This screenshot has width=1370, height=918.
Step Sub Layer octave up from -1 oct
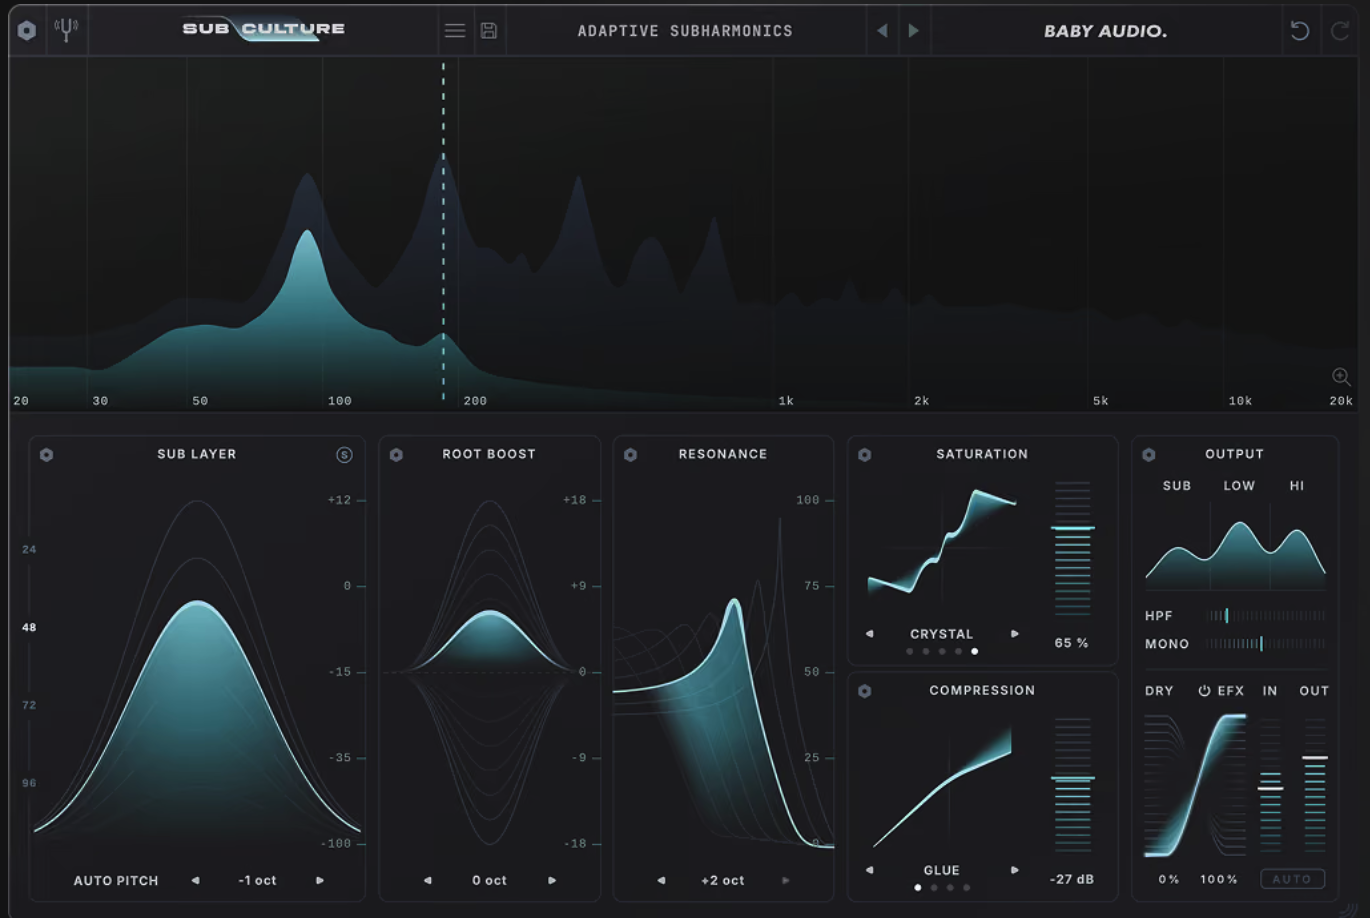320,881
